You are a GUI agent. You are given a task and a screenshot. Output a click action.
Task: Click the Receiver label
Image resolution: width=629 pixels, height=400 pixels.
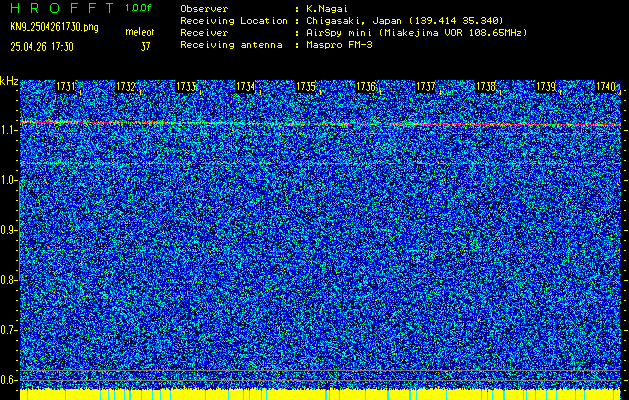point(204,32)
